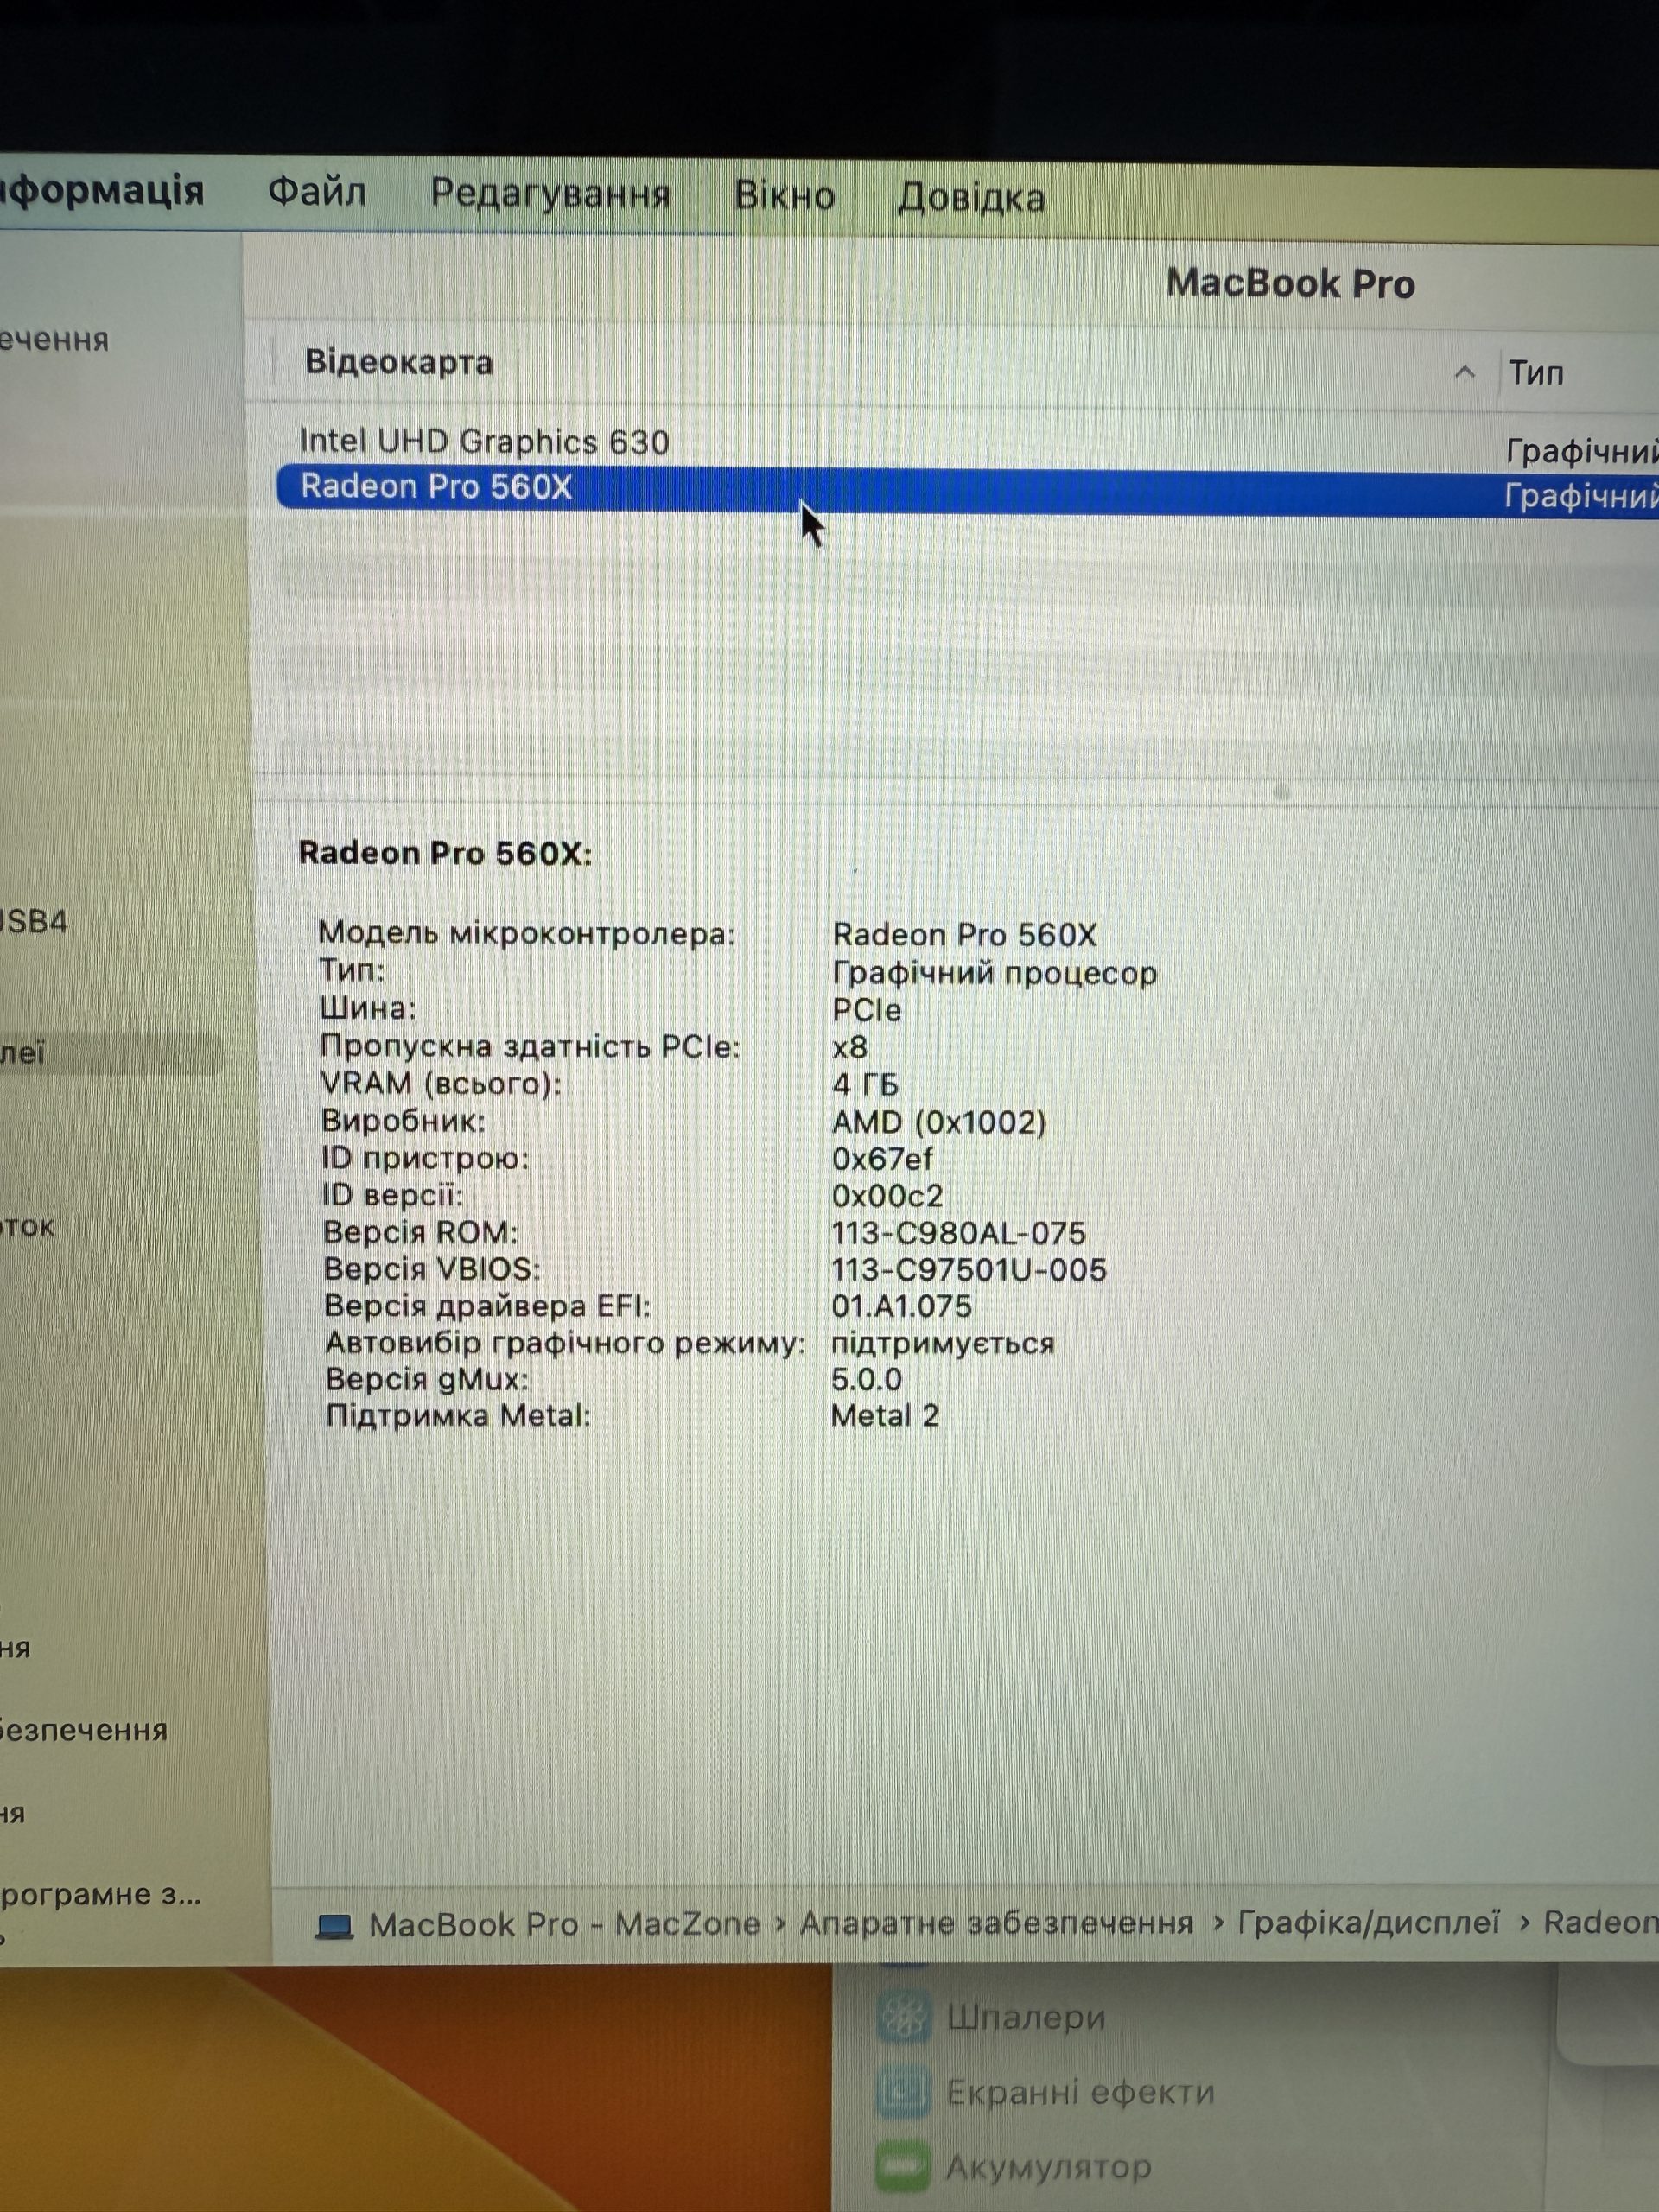Click the Версія драйвера EFI value 01.A1.075
The height and width of the screenshot is (2212, 1659).
pos(901,1306)
